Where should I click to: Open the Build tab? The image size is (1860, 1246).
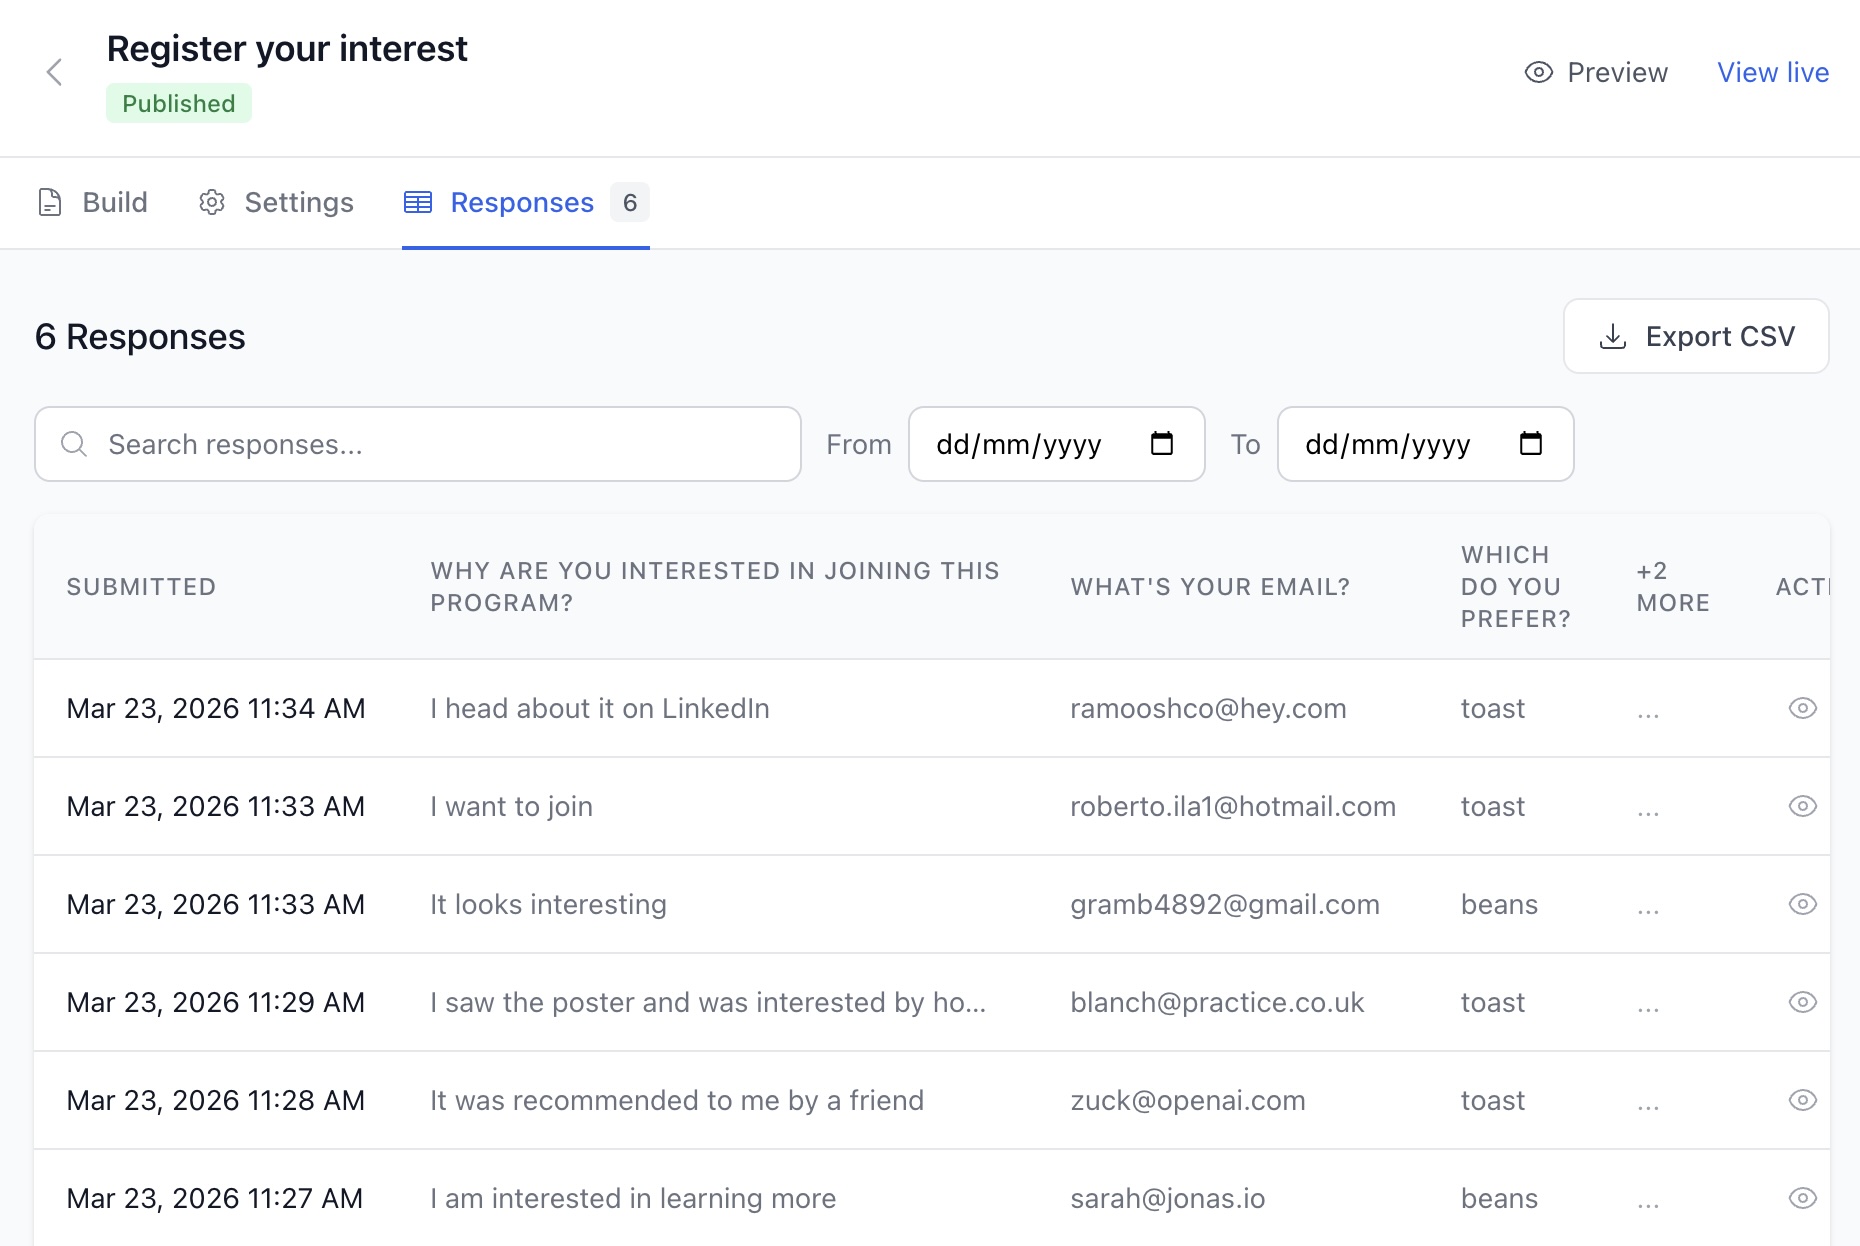click(x=115, y=202)
